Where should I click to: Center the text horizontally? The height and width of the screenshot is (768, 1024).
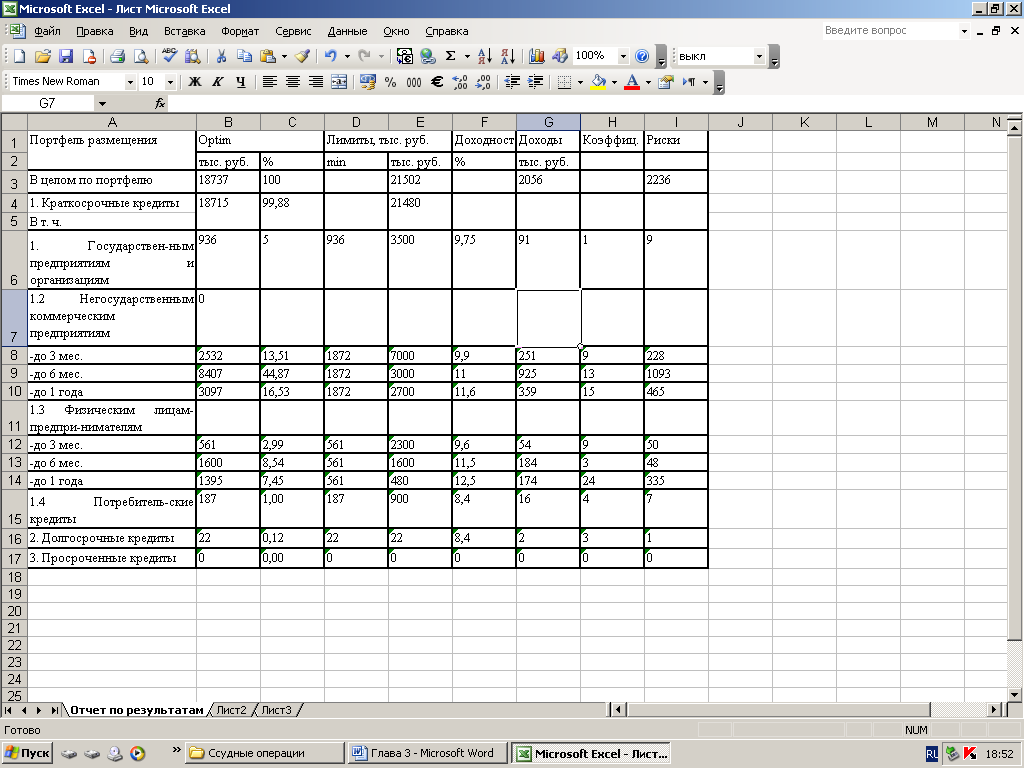[x=293, y=82]
